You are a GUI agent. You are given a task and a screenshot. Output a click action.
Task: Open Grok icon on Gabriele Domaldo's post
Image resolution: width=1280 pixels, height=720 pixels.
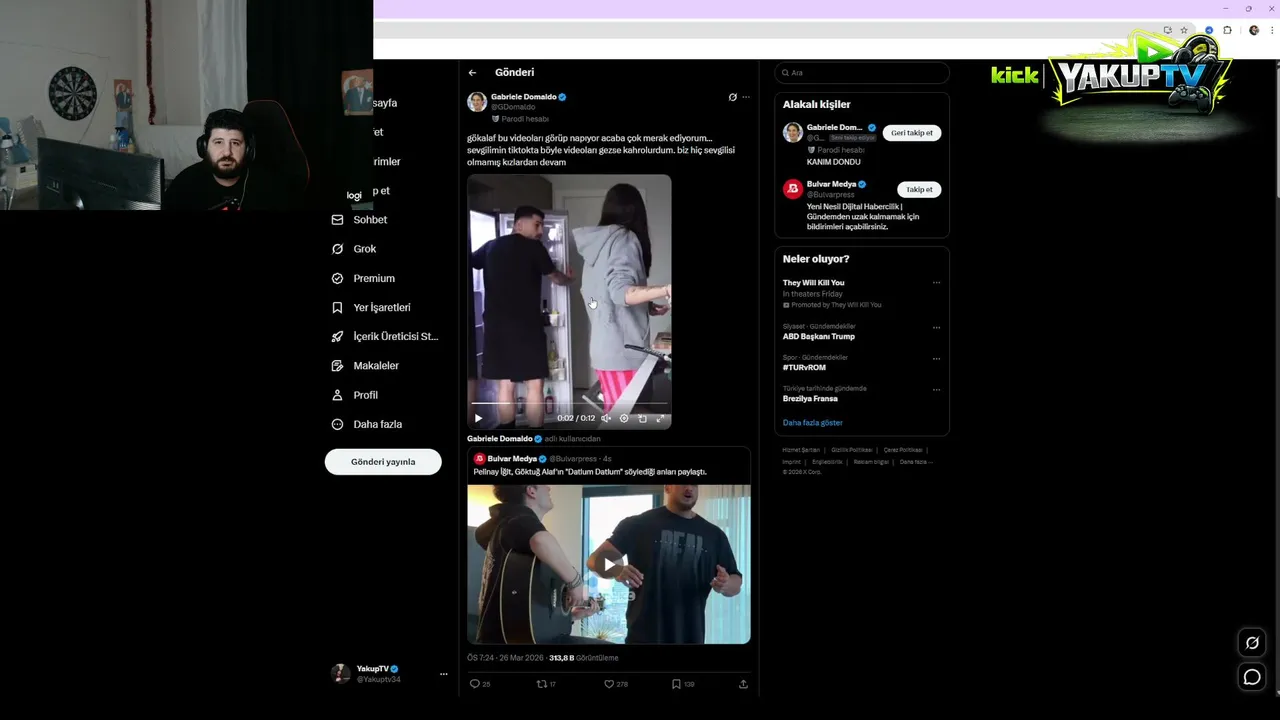click(732, 97)
